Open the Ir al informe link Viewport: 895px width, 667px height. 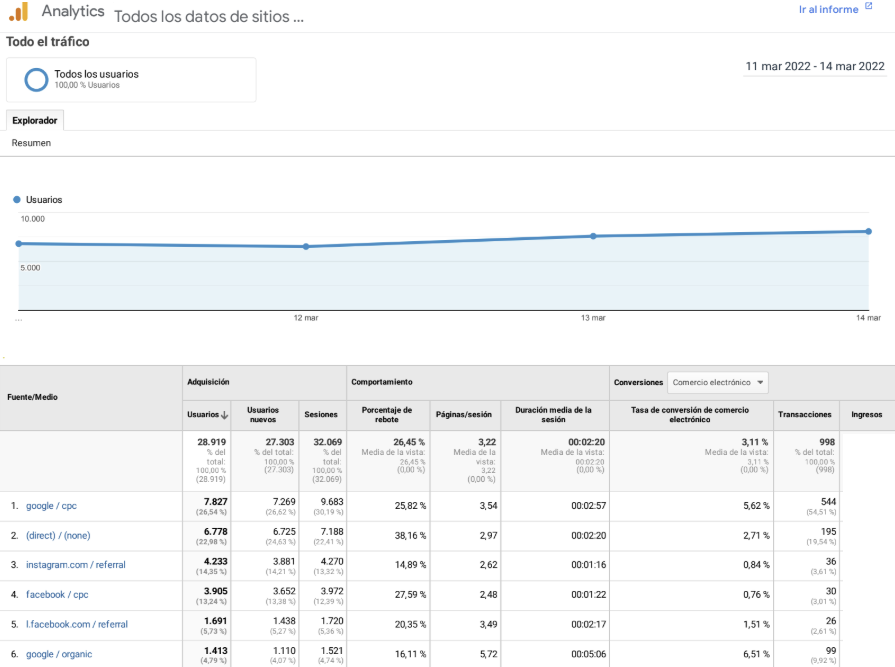point(828,9)
